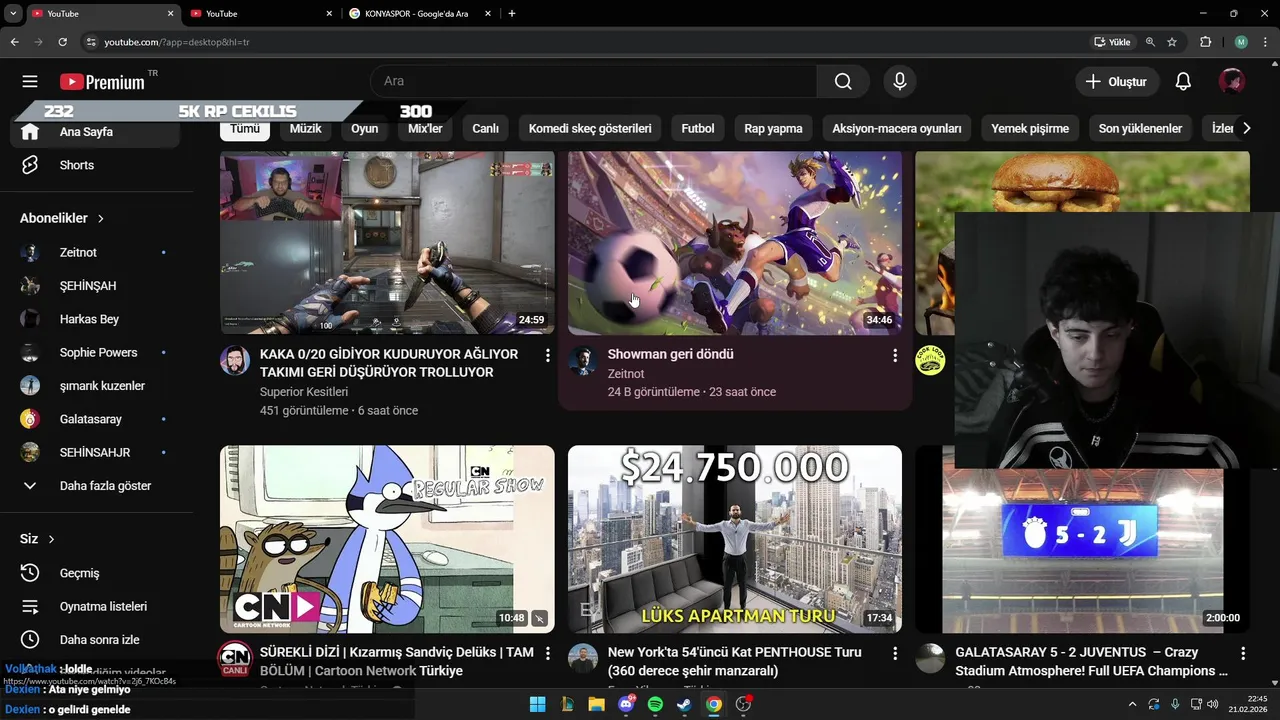The width and height of the screenshot is (1280, 720).
Task: Open more options for KAKA 0/20 video
Action: tap(547, 355)
